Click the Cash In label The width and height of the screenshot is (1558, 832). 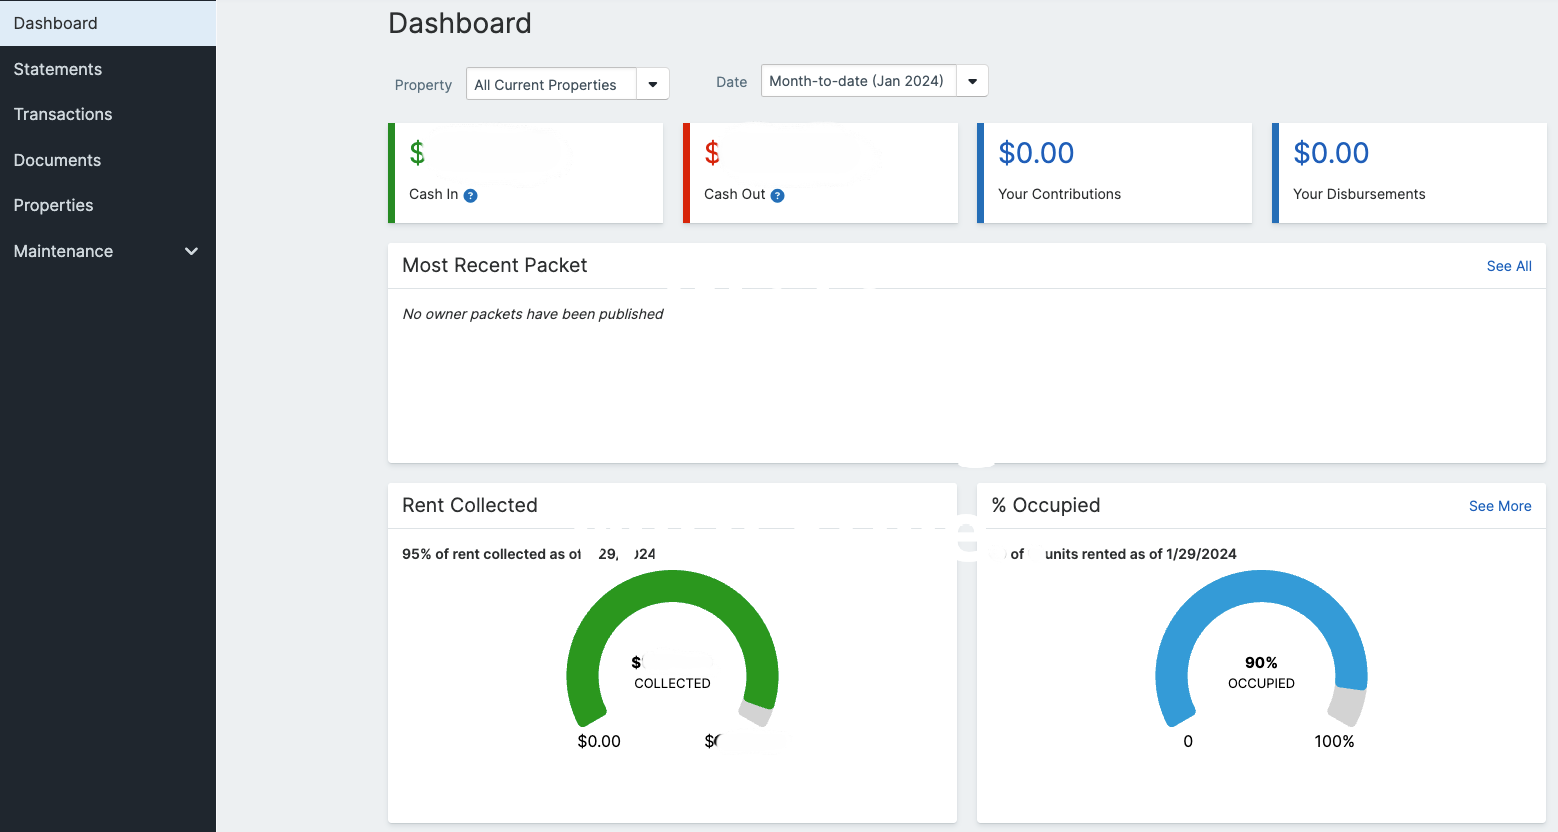coord(433,194)
